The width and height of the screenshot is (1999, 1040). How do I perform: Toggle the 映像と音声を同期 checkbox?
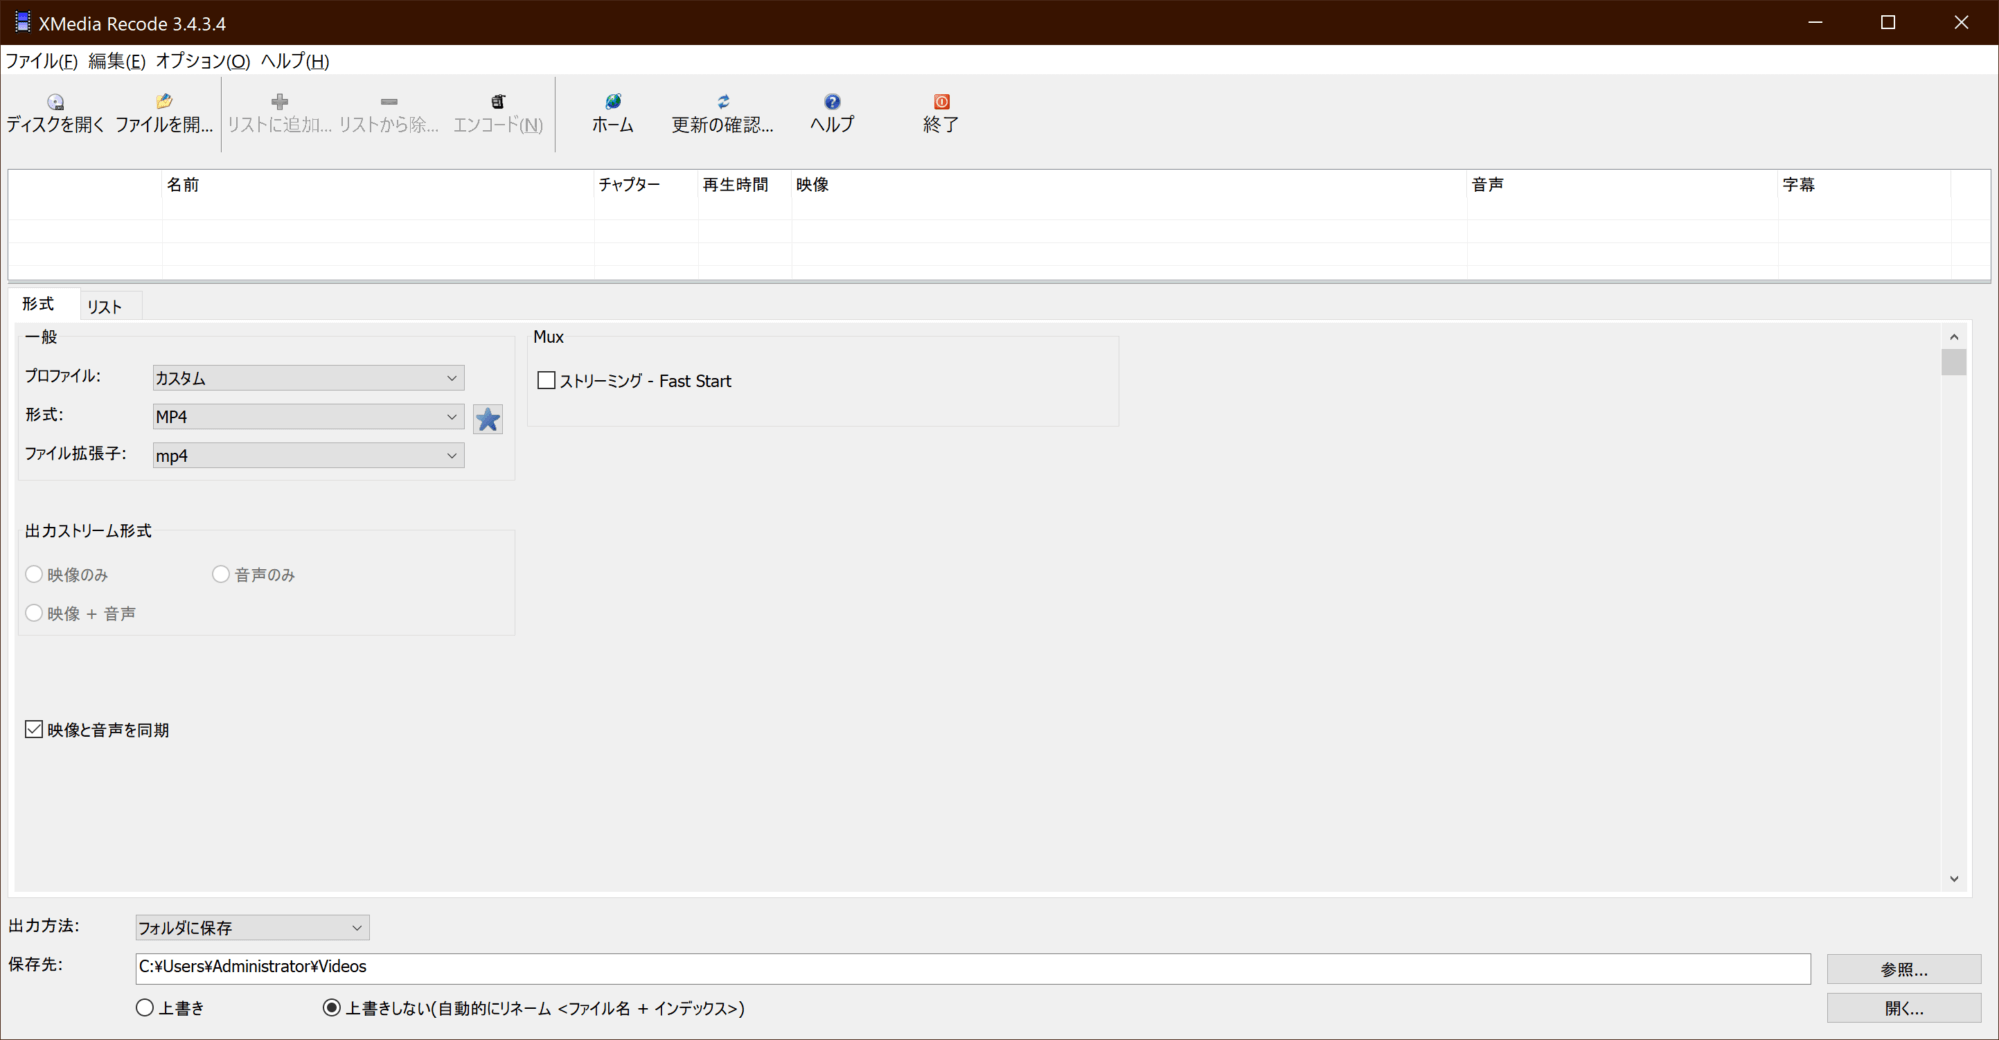pos(34,730)
